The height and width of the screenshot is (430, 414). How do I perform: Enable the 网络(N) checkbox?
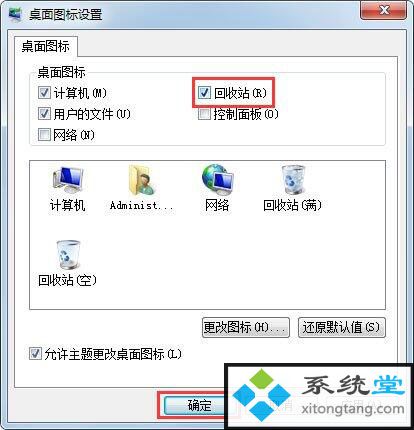pos(44,135)
